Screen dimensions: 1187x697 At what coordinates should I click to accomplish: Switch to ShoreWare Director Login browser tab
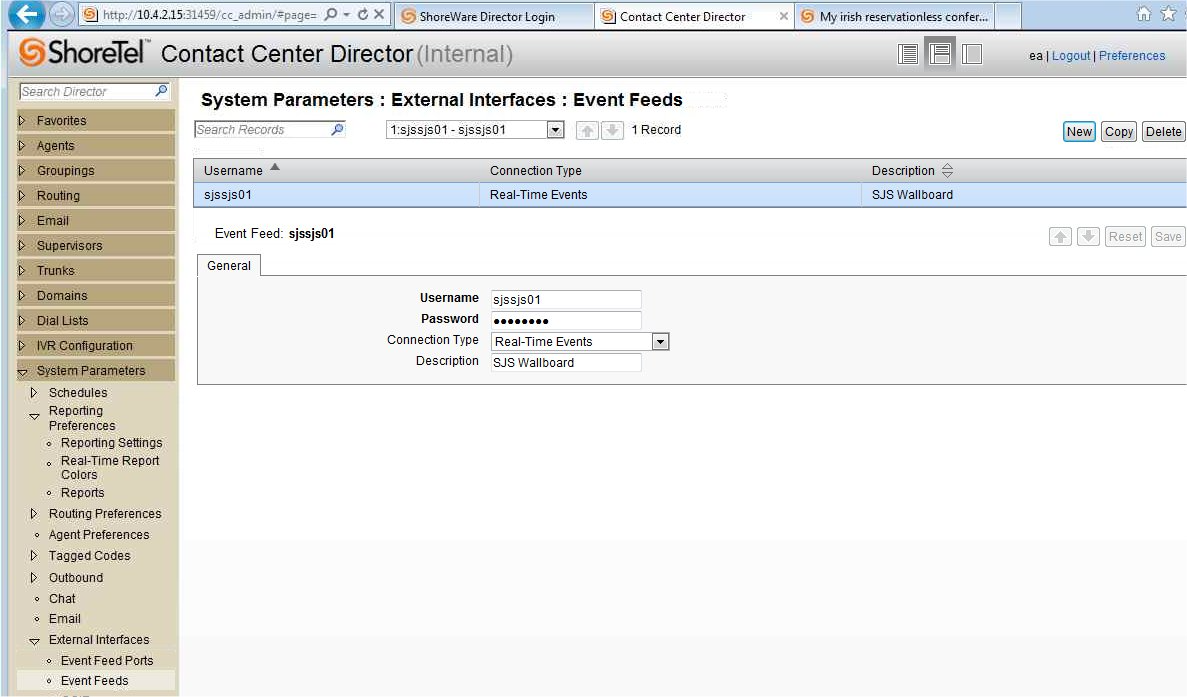[x=486, y=17]
